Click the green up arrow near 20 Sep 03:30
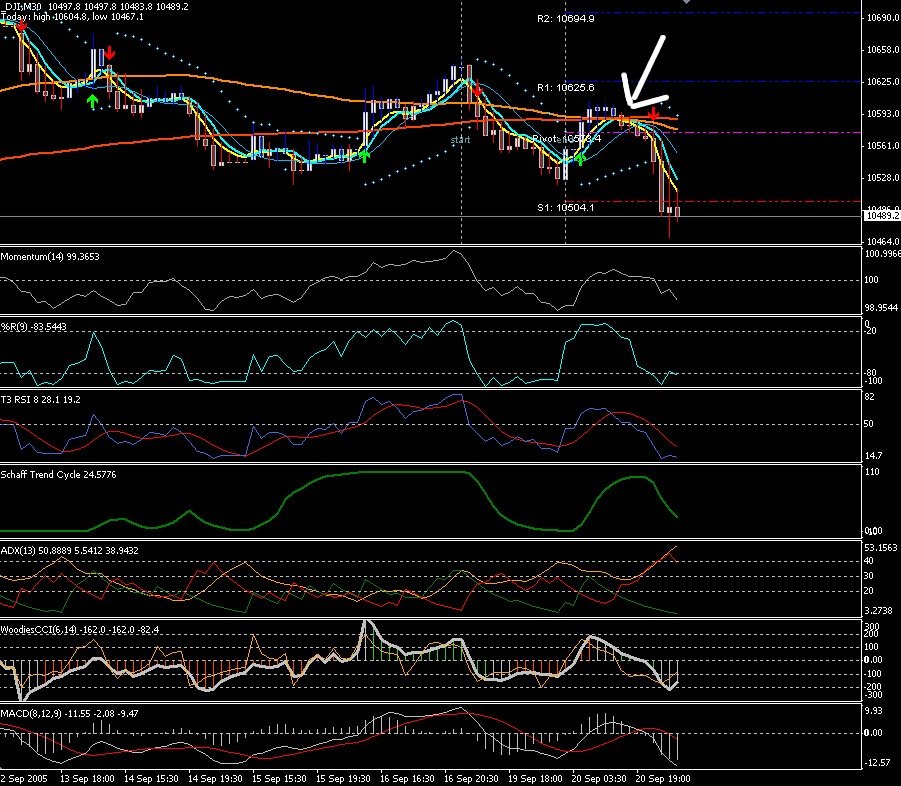901x786 pixels. coord(580,159)
